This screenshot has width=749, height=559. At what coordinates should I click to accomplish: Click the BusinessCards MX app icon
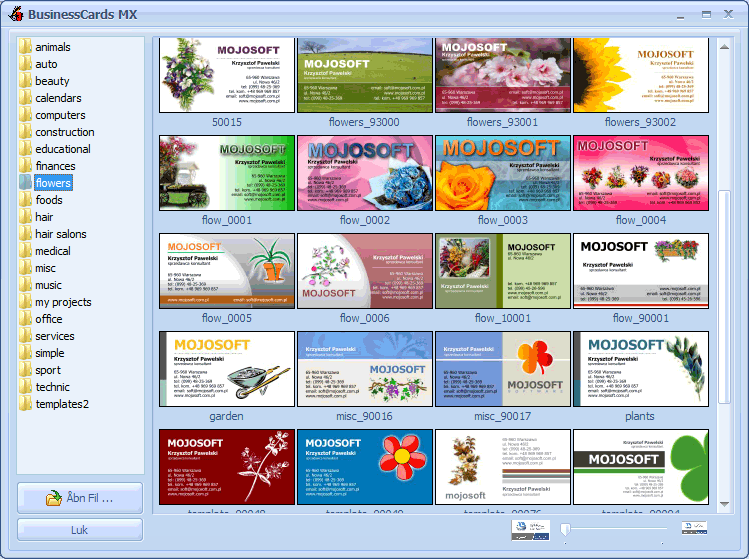coord(16,14)
